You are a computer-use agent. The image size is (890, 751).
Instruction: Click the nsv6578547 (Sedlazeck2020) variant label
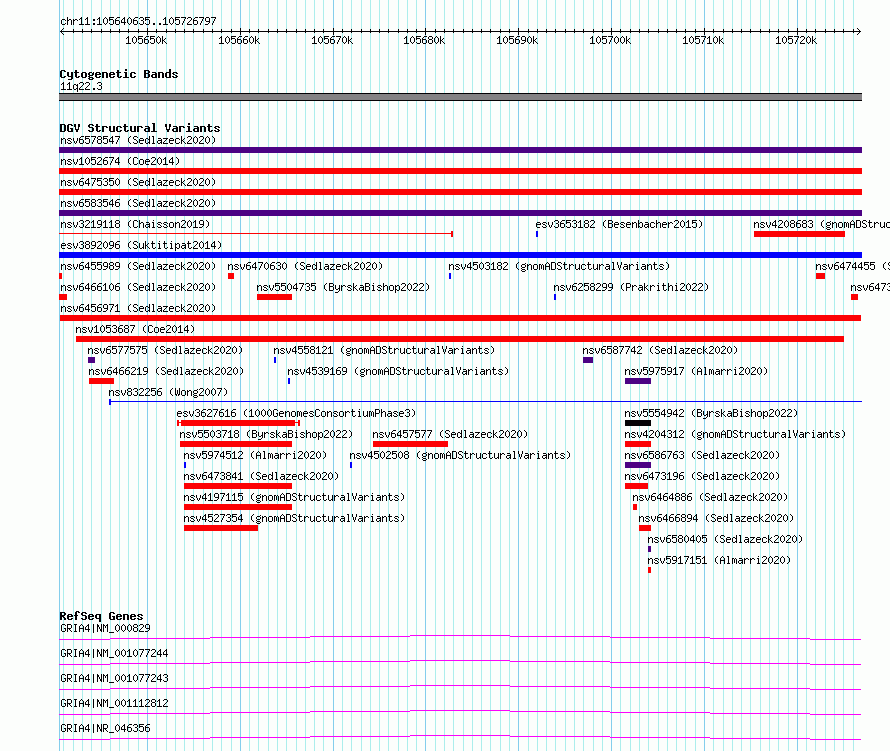(x=138, y=140)
